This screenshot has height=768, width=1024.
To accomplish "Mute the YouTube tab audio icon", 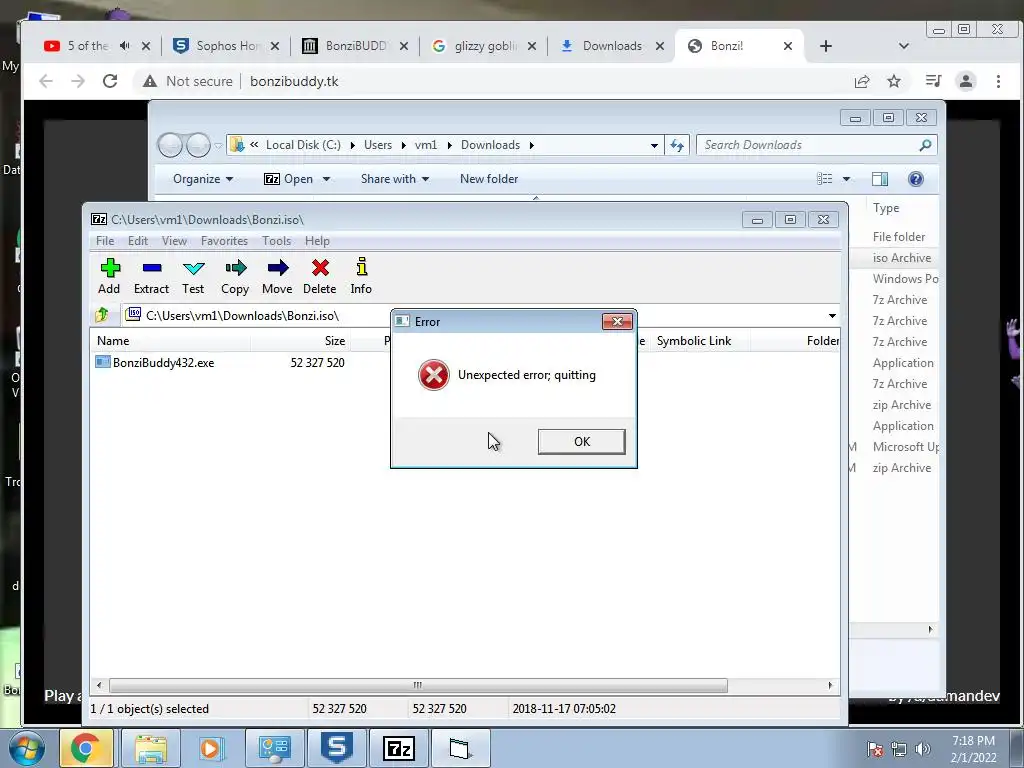I will [125, 46].
